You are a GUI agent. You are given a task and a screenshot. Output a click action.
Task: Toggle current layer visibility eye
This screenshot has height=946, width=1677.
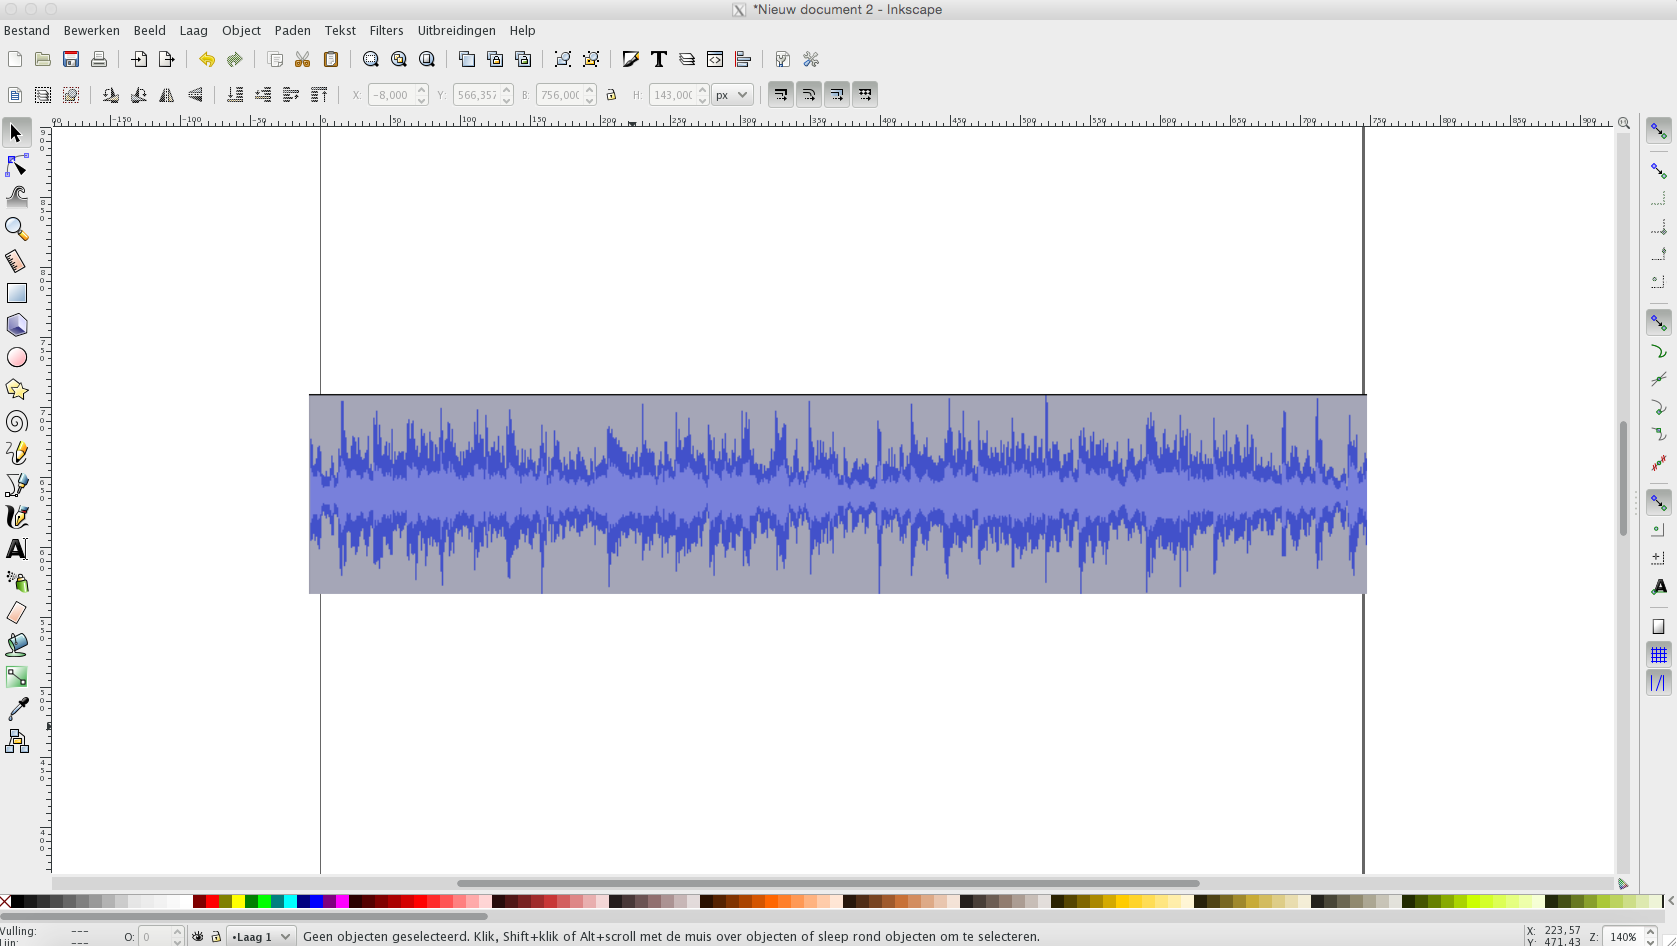[x=198, y=937]
